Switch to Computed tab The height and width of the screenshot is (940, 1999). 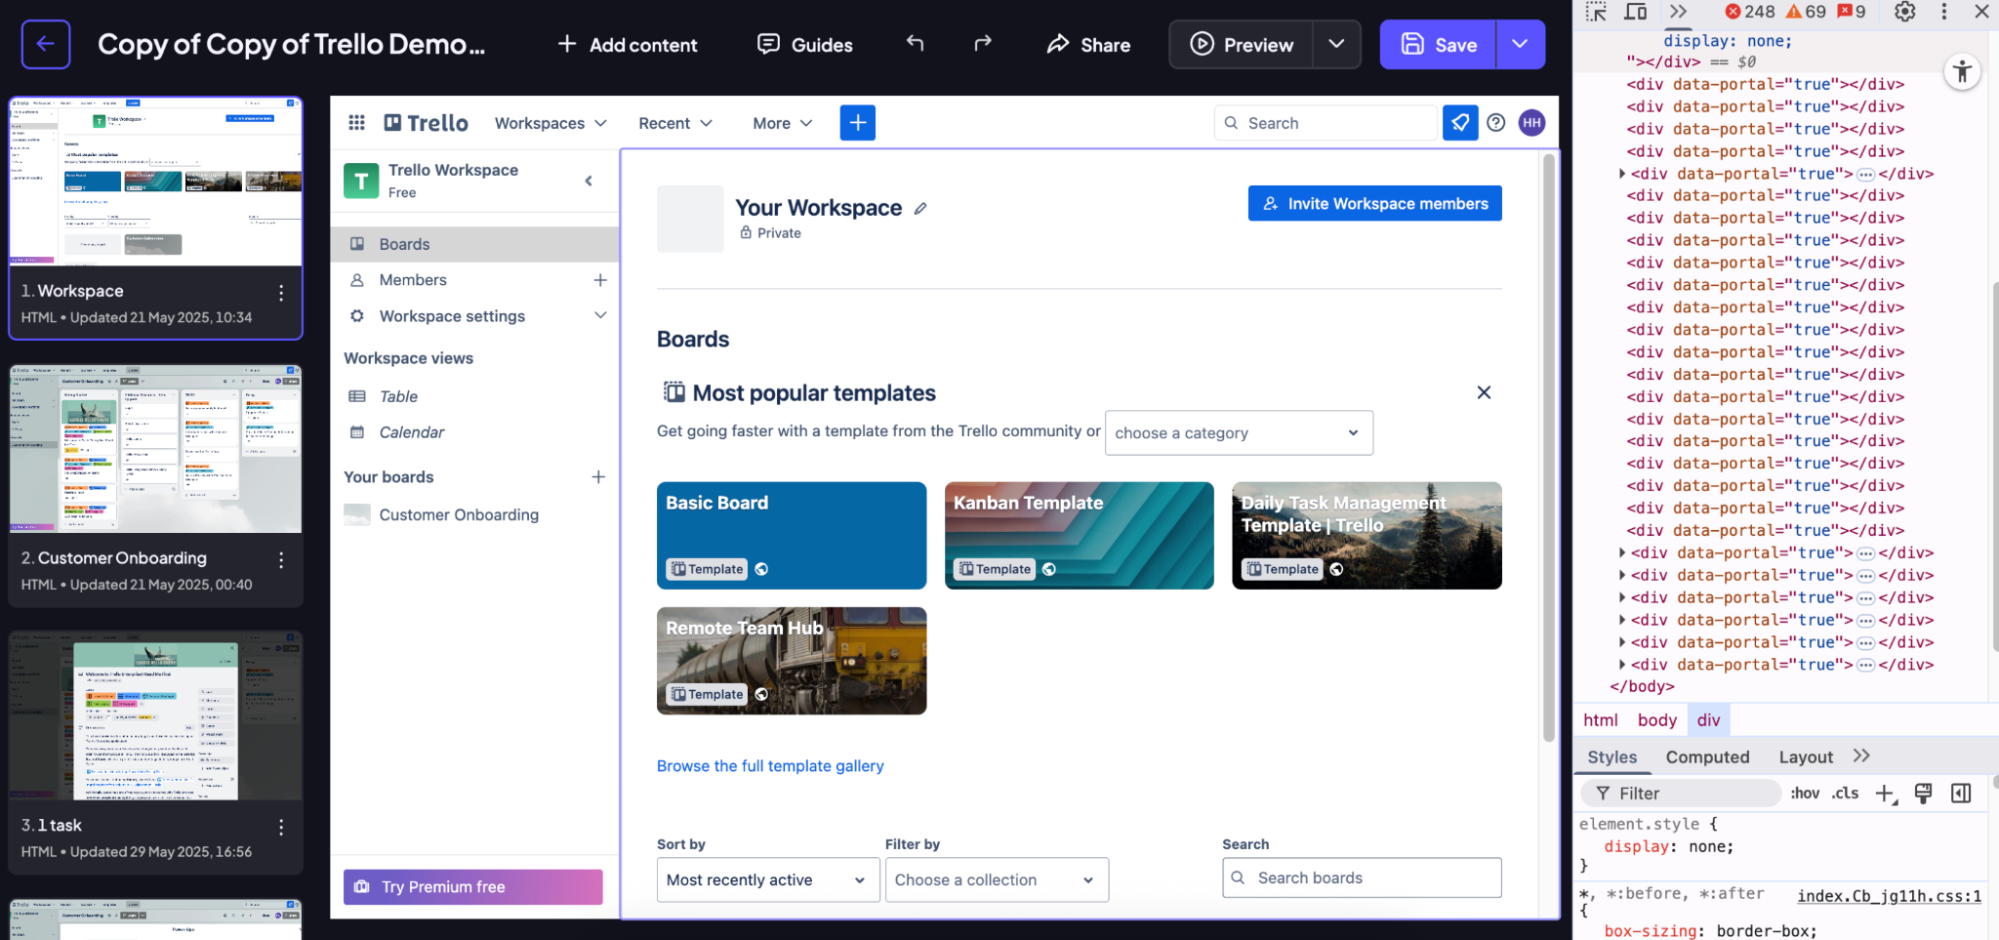[x=1707, y=757]
